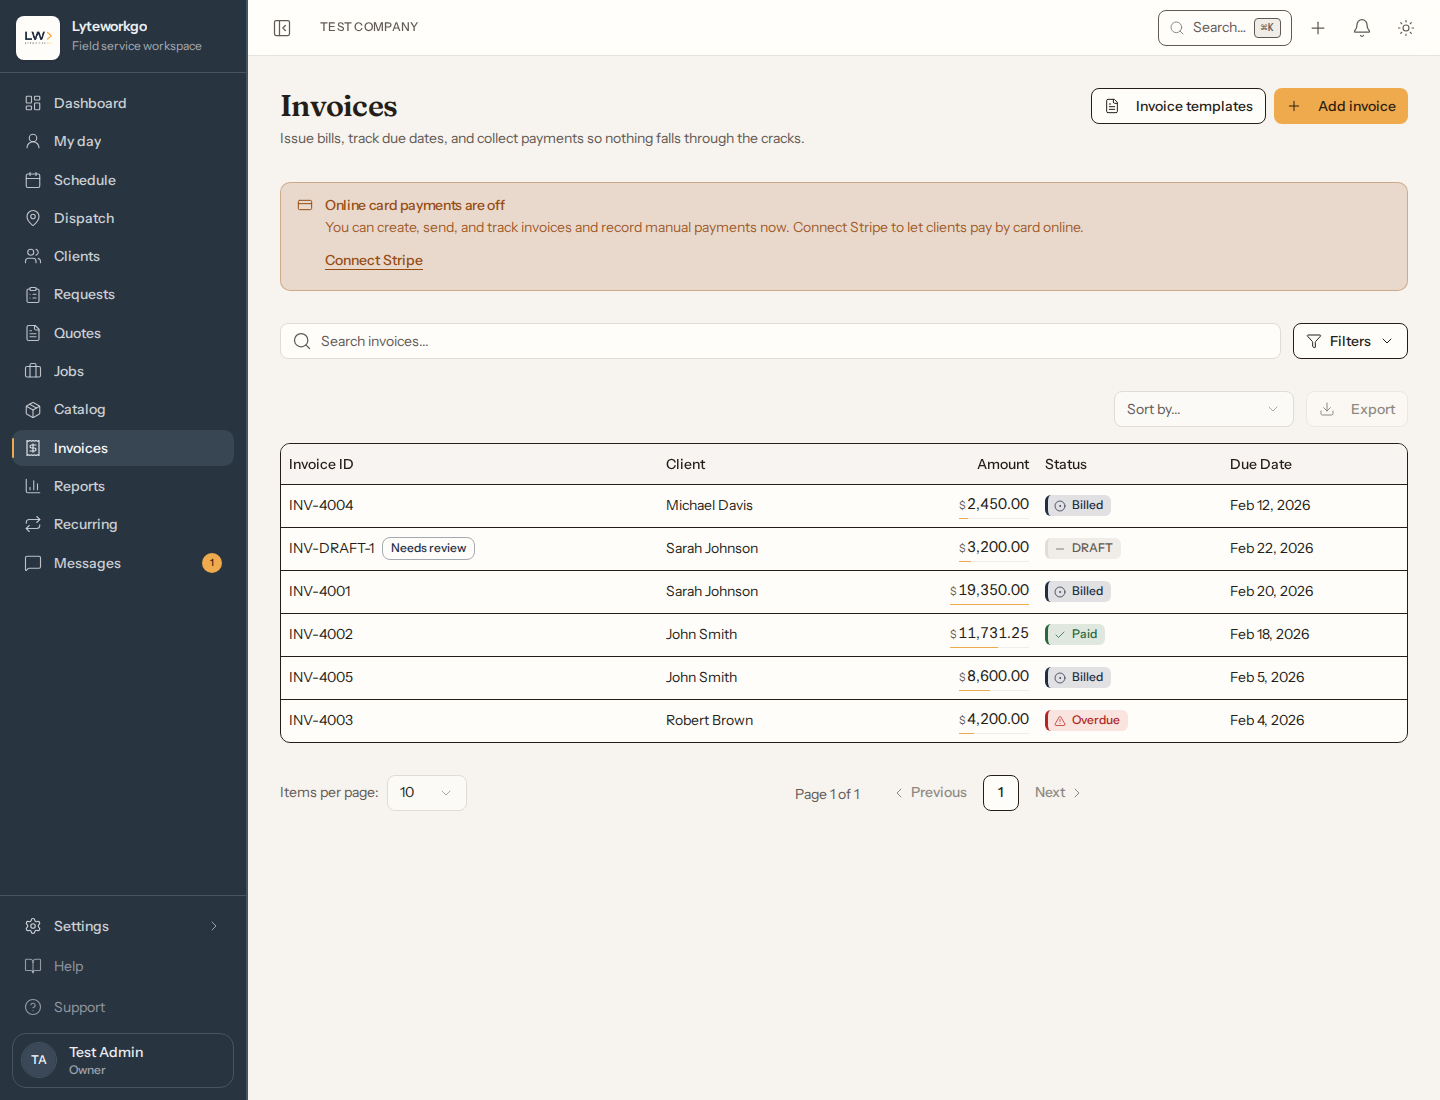The height and width of the screenshot is (1100, 1440).
Task: Click the Messages unread count badge
Action: click(212, 563)
